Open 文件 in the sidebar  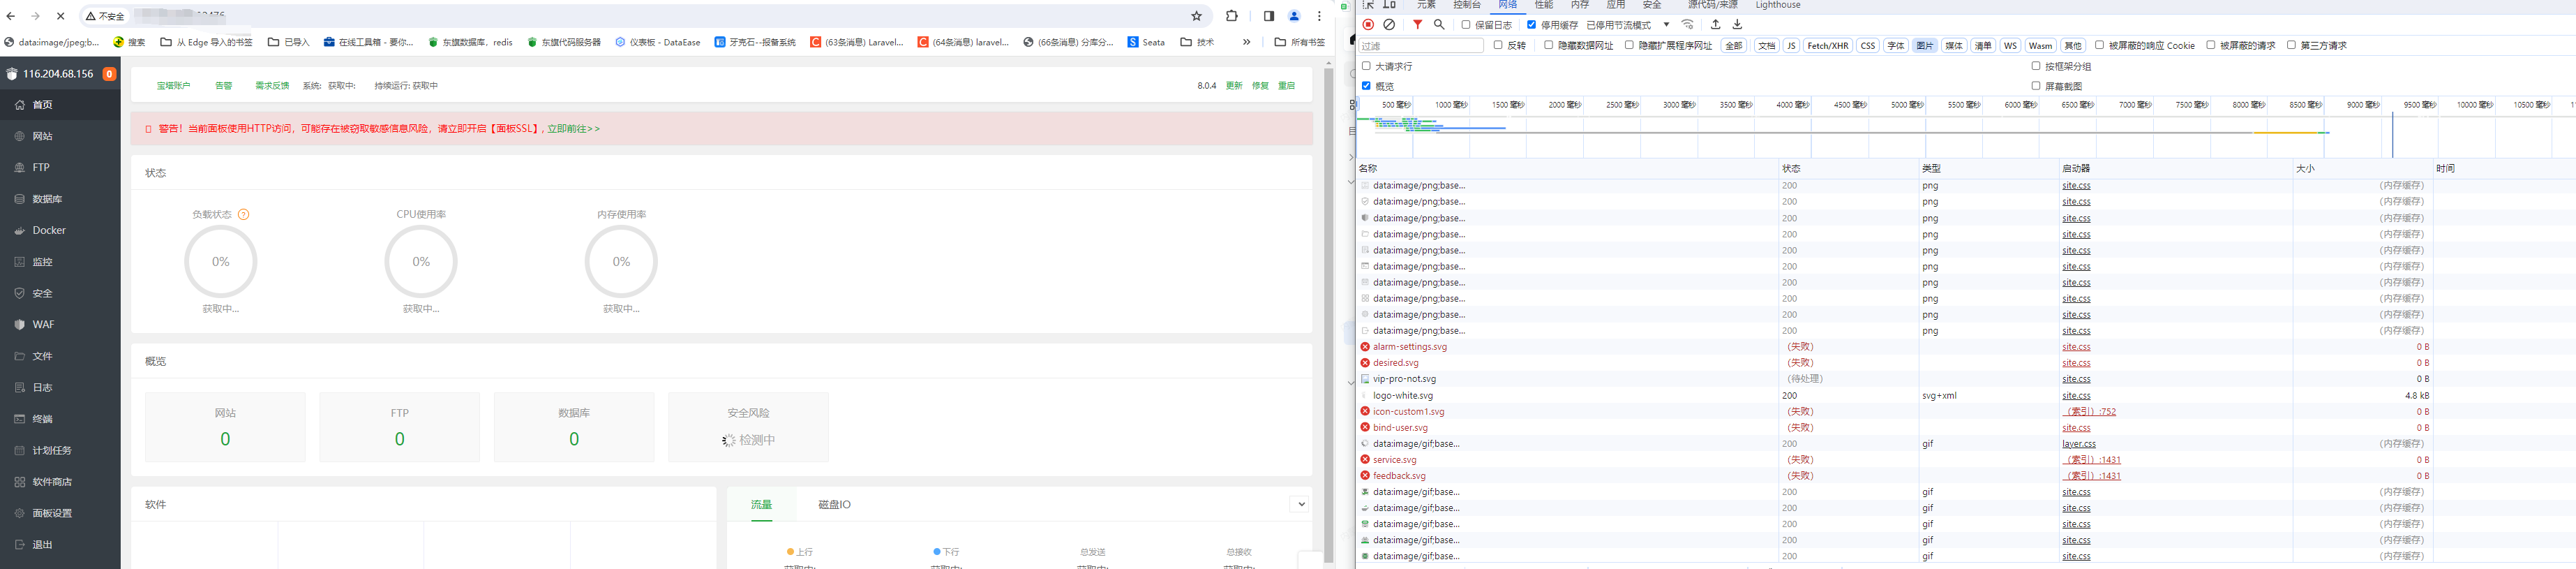[60, 356]
